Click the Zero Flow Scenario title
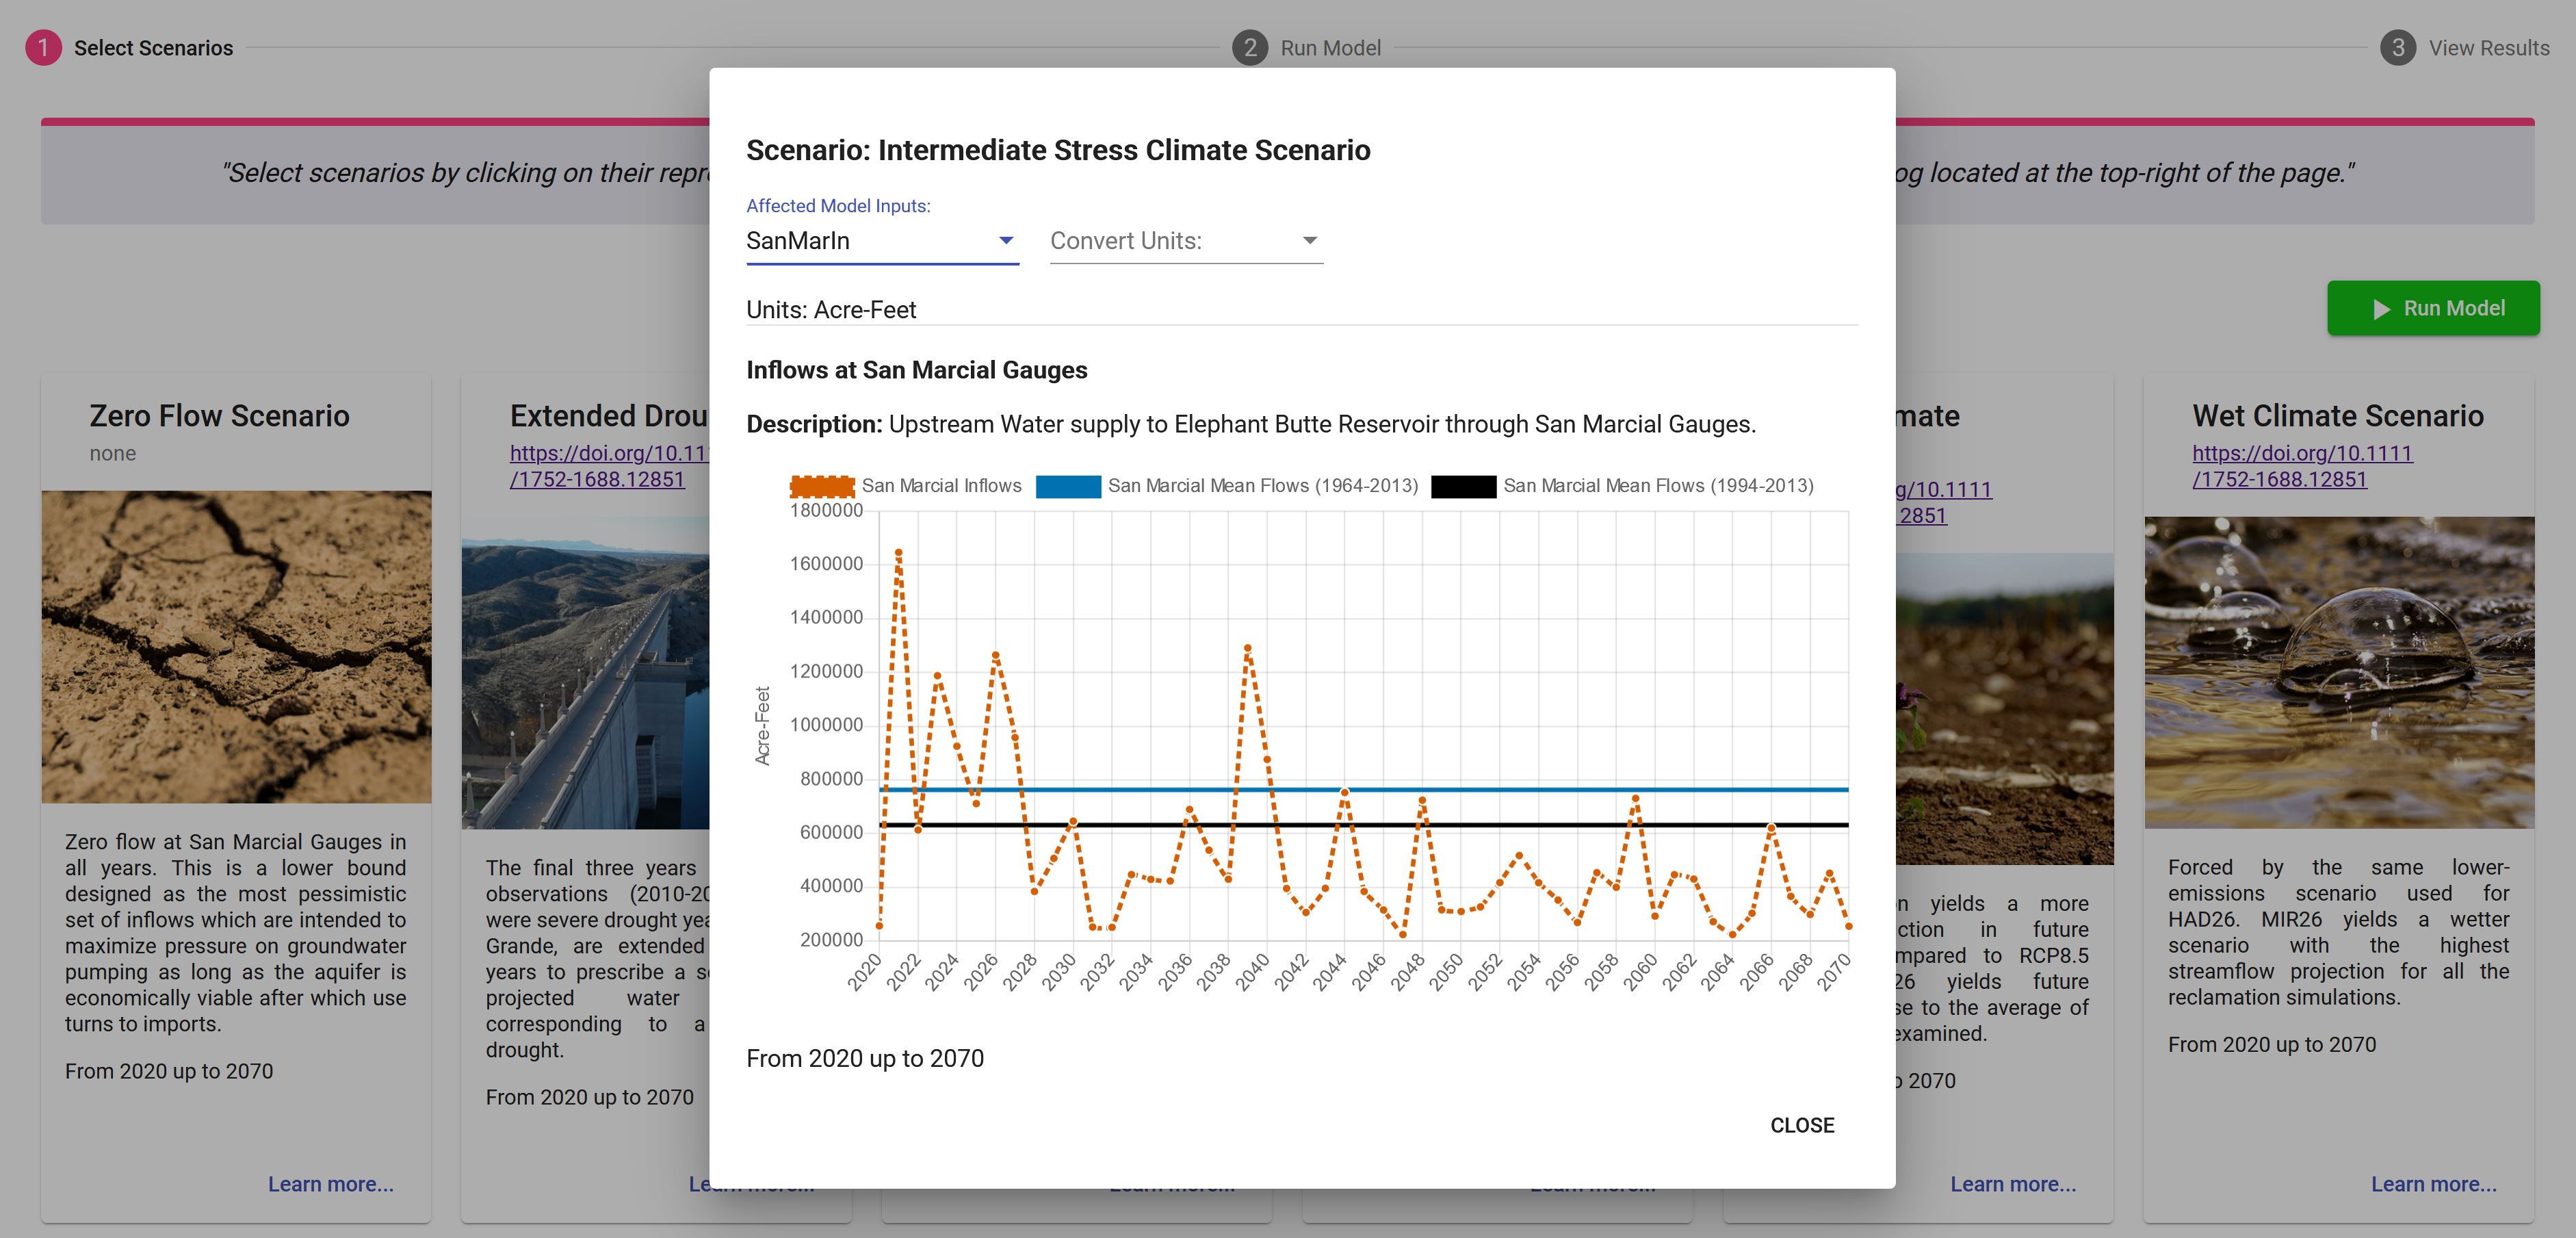Image resolution: width=2576 pixels, height=1238 pixels. click(219, 416)
